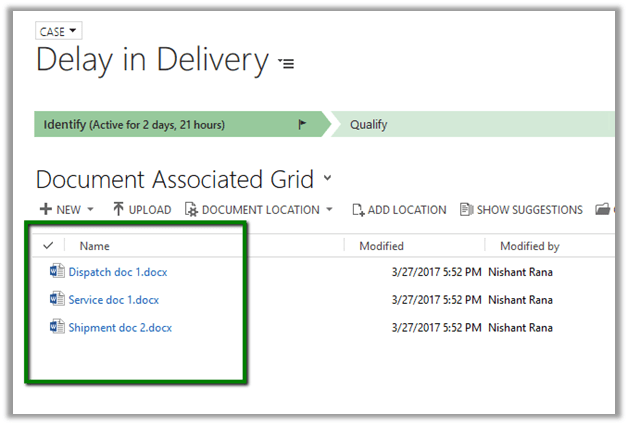The height and width of the screenshot is (425, 628).
Task: Expand the Document Location dropdown arrow
Action: click(328, 210)
